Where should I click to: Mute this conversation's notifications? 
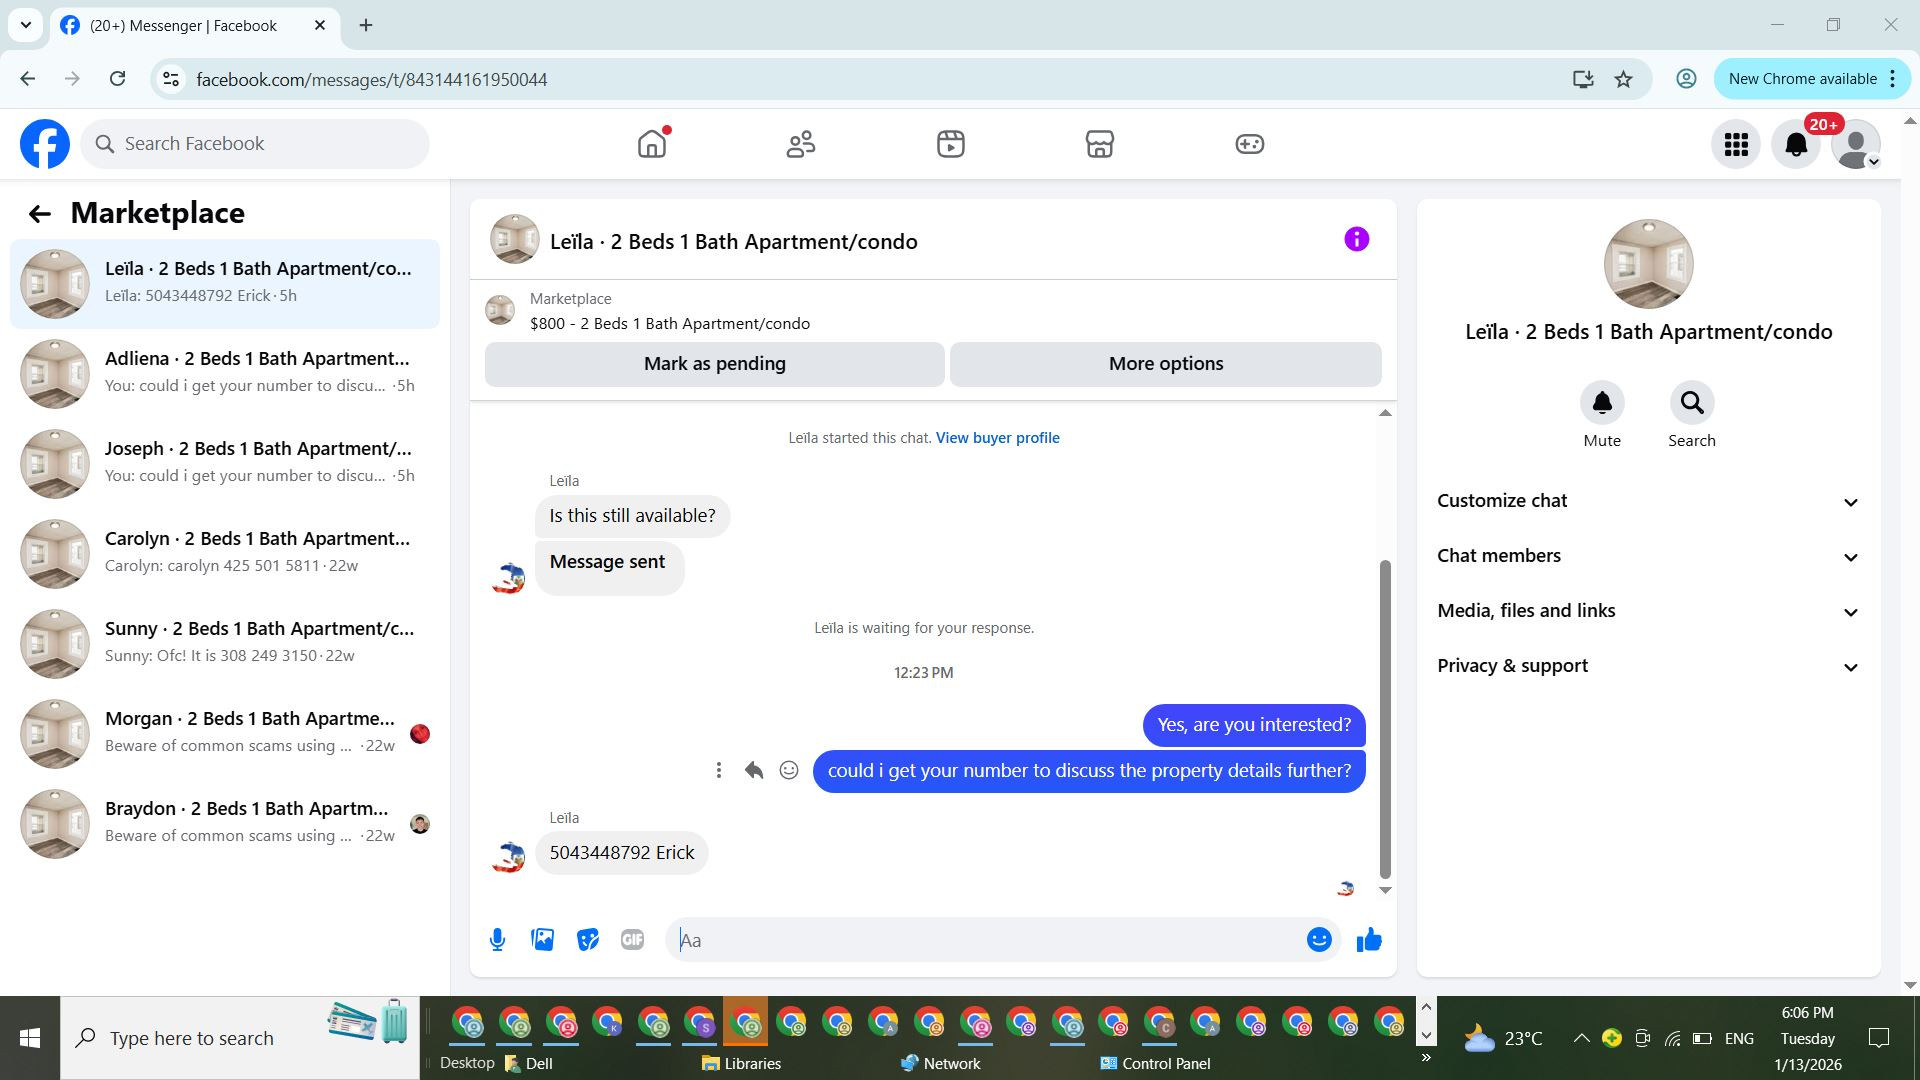(x=1601, y=403)
